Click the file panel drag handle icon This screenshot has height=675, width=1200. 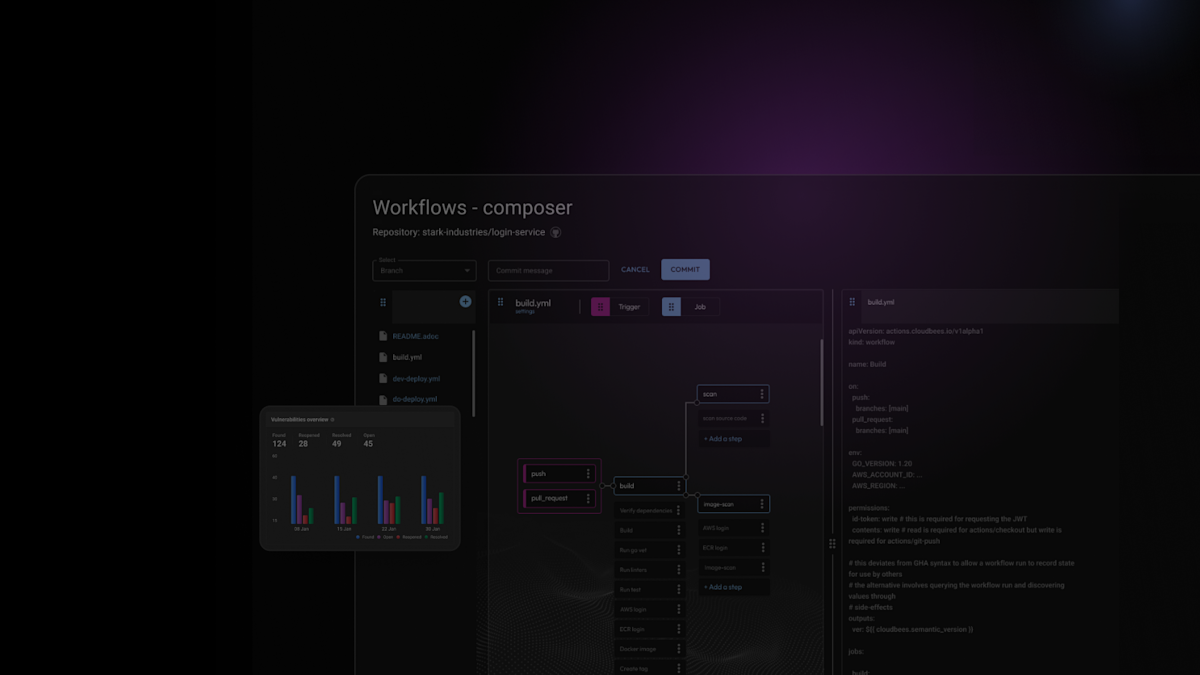(x=383, y=303)
